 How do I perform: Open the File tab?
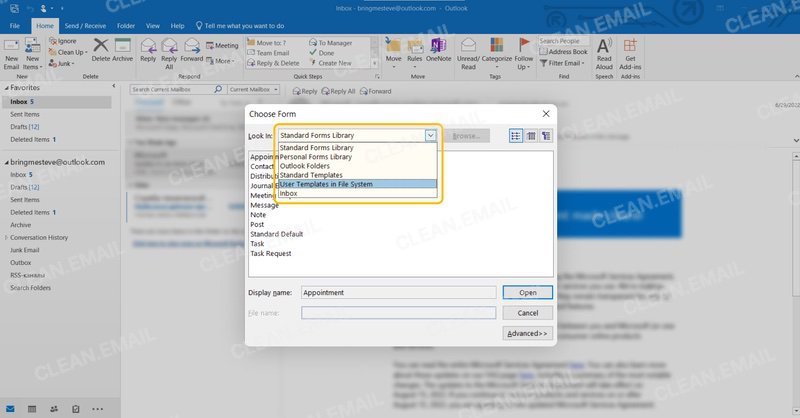[x=15, y=26]
